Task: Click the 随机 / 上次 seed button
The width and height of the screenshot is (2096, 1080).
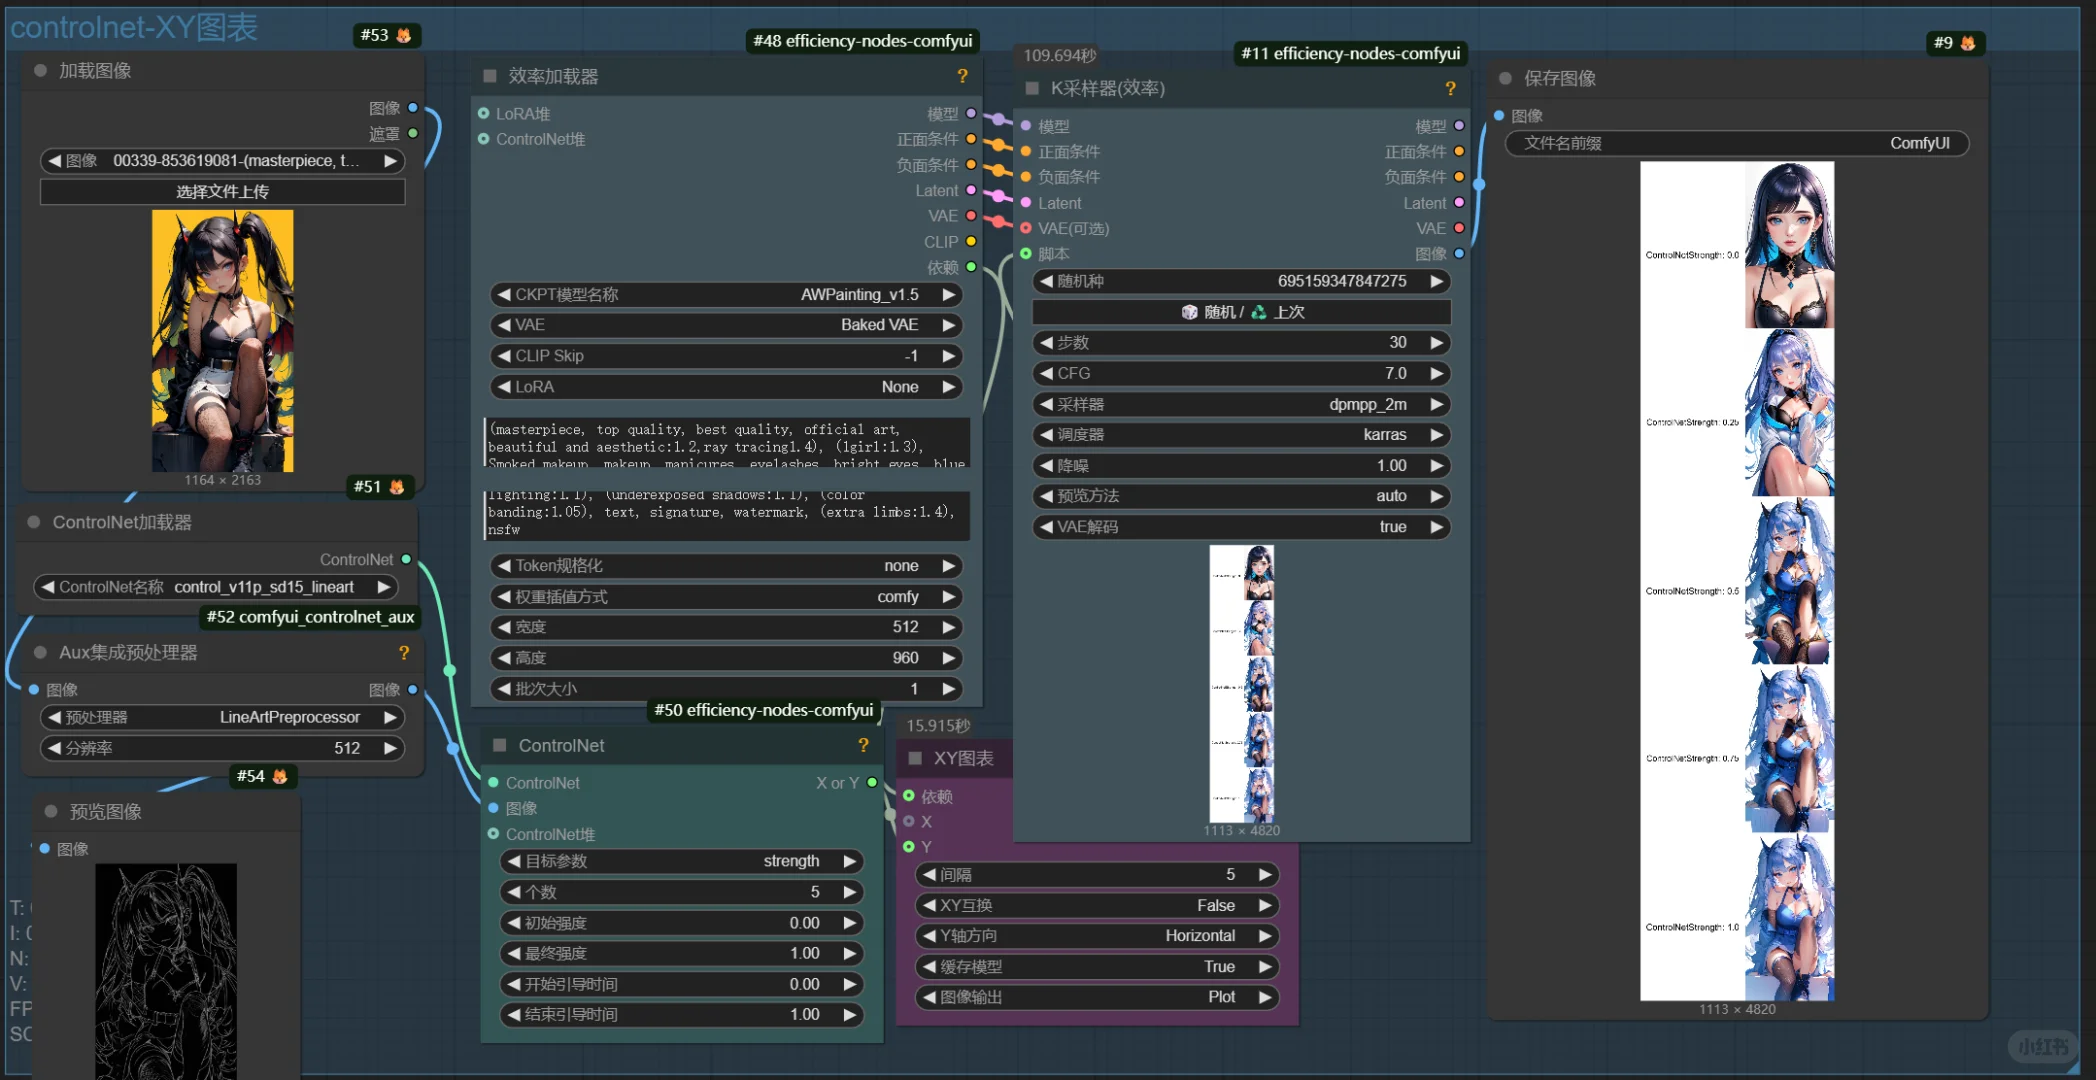Action: pyautogui.click(x=1241, y=312)
